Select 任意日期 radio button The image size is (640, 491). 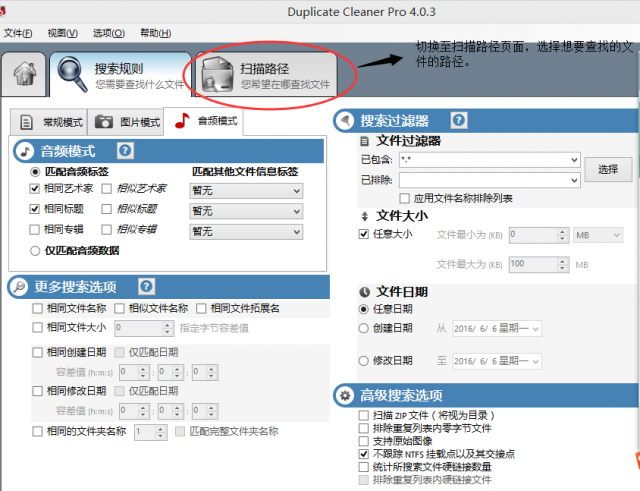pyautogui.click(x=363, y=309)
